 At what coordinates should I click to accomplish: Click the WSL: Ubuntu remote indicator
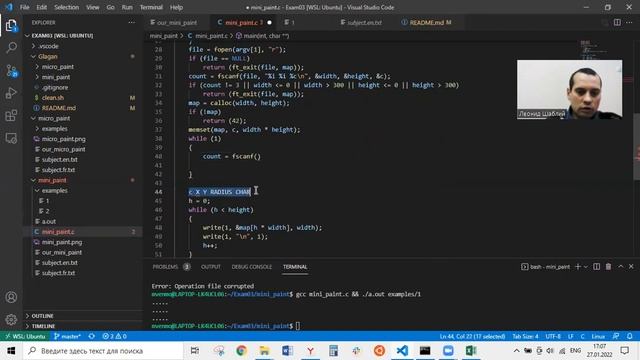tap(25, 336)
